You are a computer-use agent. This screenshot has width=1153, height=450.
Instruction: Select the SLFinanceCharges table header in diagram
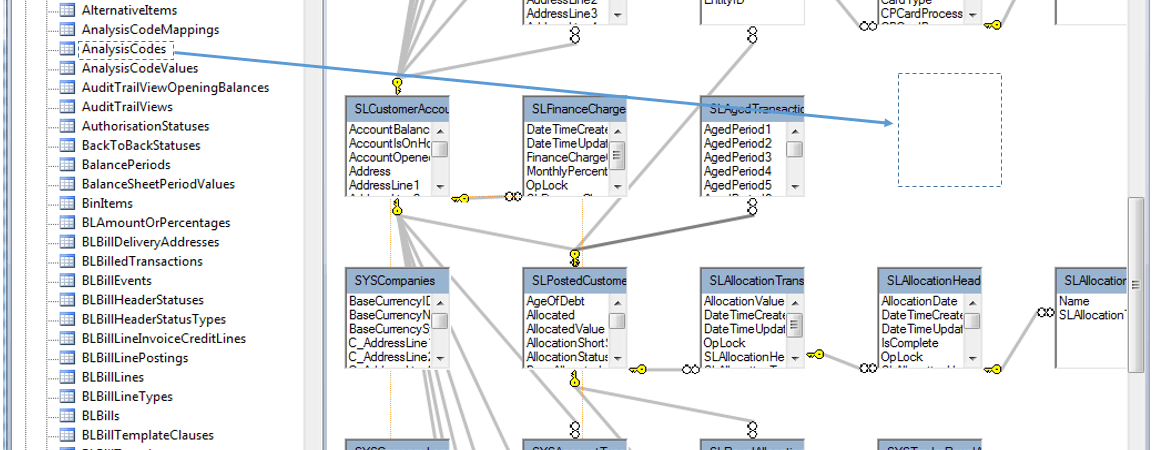575,109
